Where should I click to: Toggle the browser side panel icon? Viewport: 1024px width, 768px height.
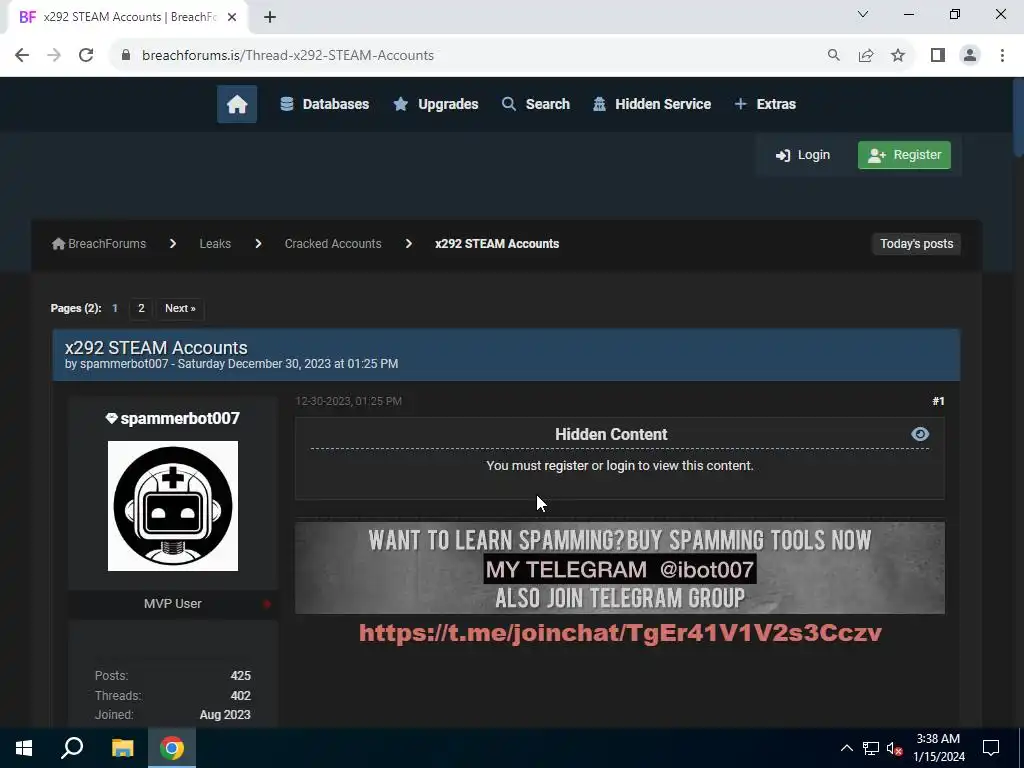(937, 55)
